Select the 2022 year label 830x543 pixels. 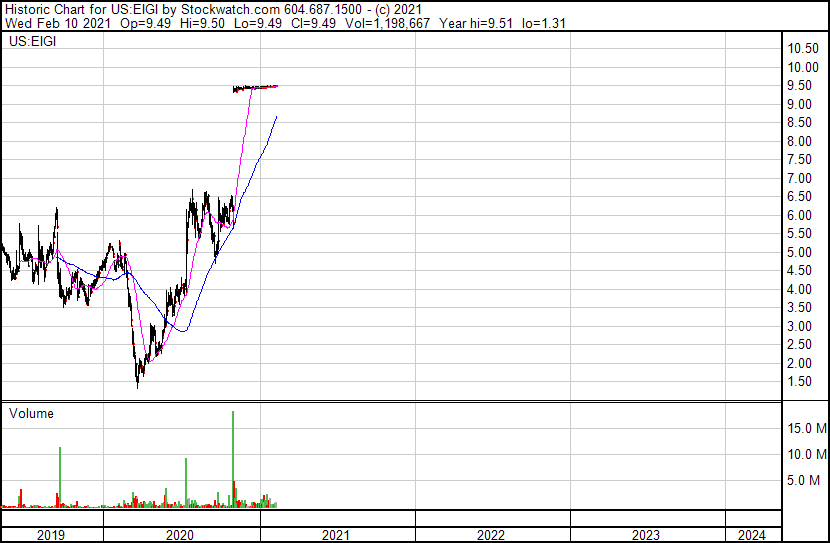click(x=491, y=535)
